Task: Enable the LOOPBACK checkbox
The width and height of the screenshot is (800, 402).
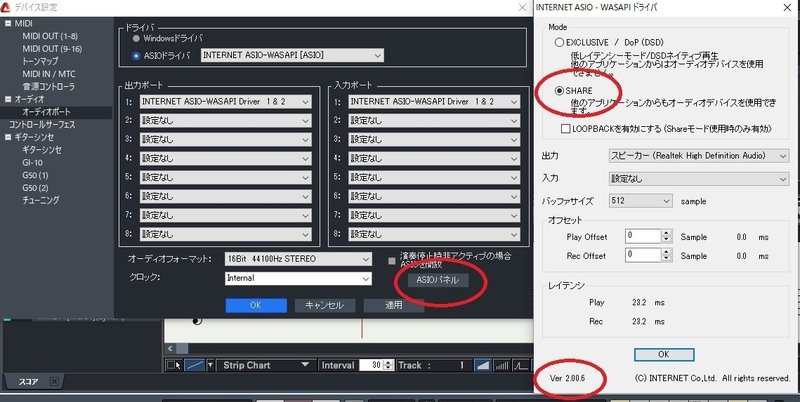Action: pos(565,129)
